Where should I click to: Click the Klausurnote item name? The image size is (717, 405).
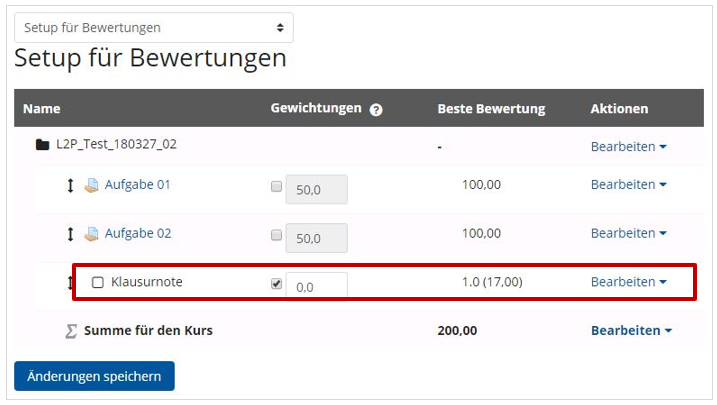coord(147,282)
